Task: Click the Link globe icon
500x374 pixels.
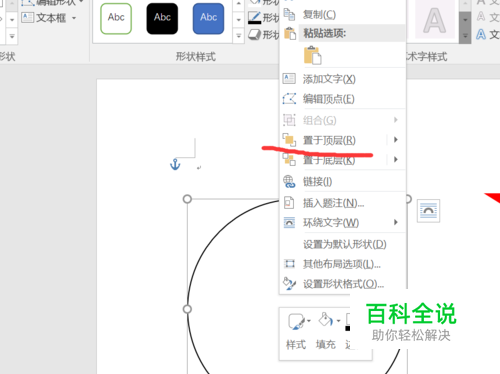Action: pyautogui.click(x=289, y=182)
